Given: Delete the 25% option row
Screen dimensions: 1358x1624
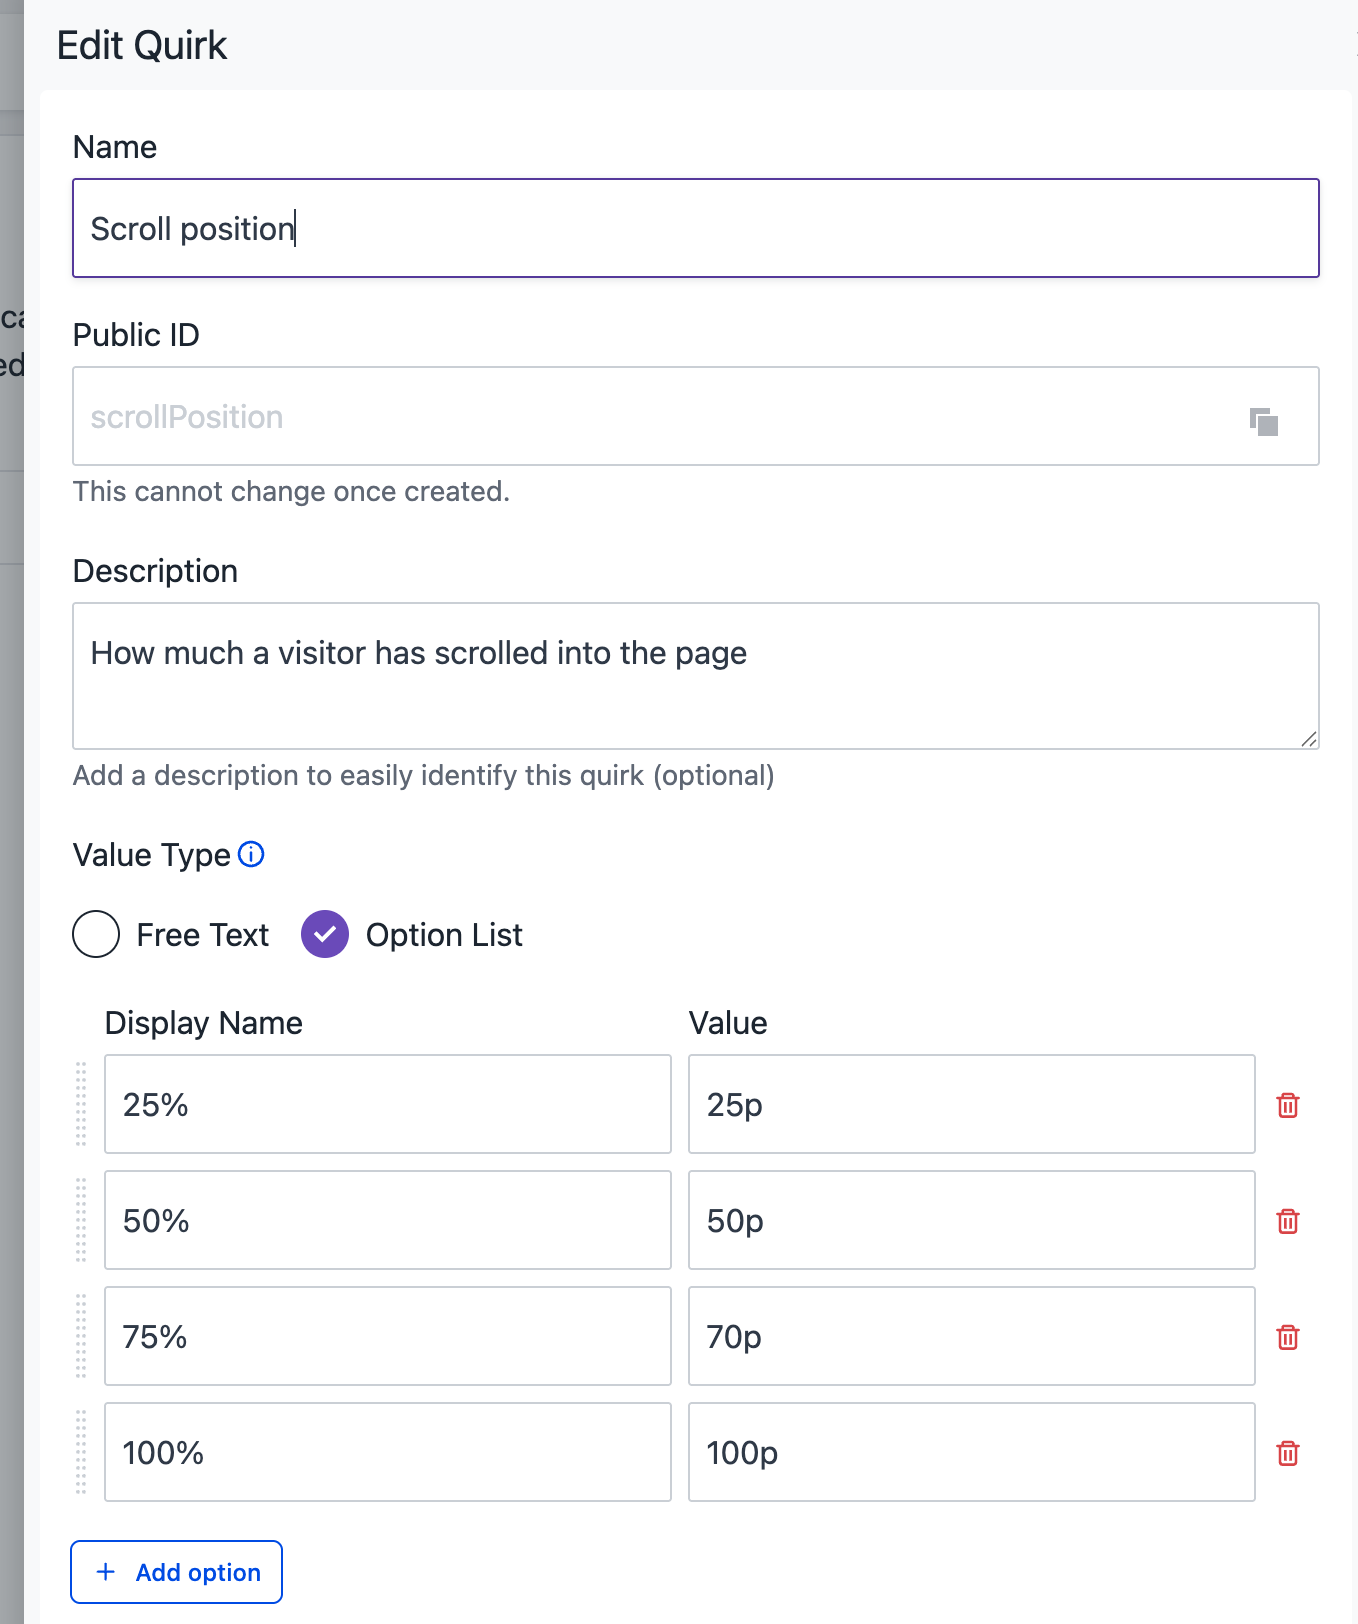Looking at the screenshot, I should [1288, 1105].
